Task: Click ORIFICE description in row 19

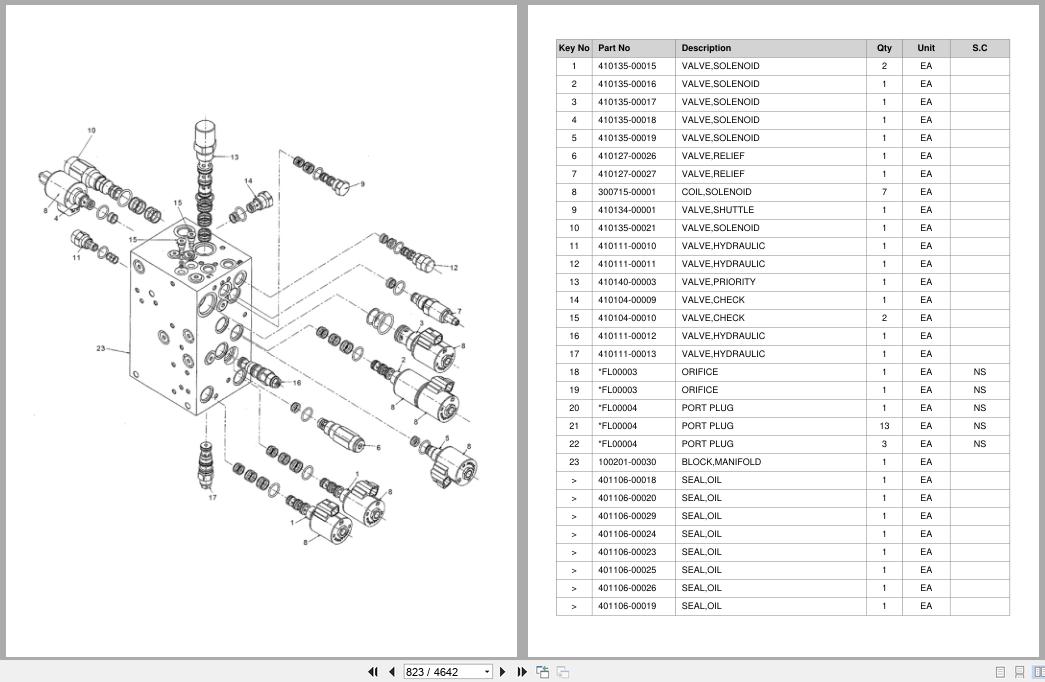Action: pyautogui.click(x=699, y=390)
